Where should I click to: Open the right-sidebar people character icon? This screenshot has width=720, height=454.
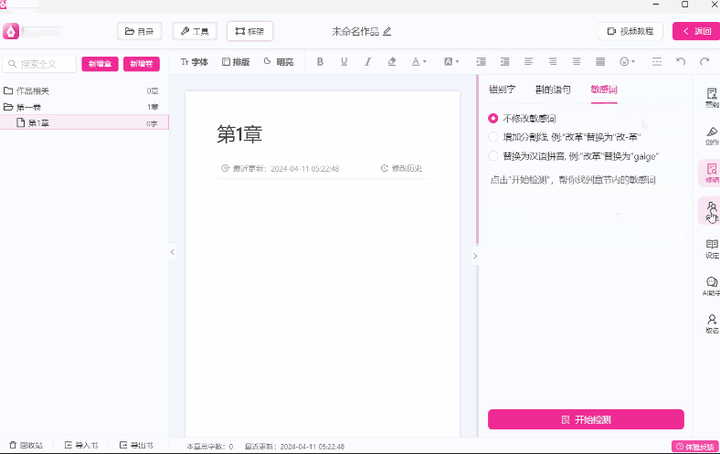[x=711, y=211]
